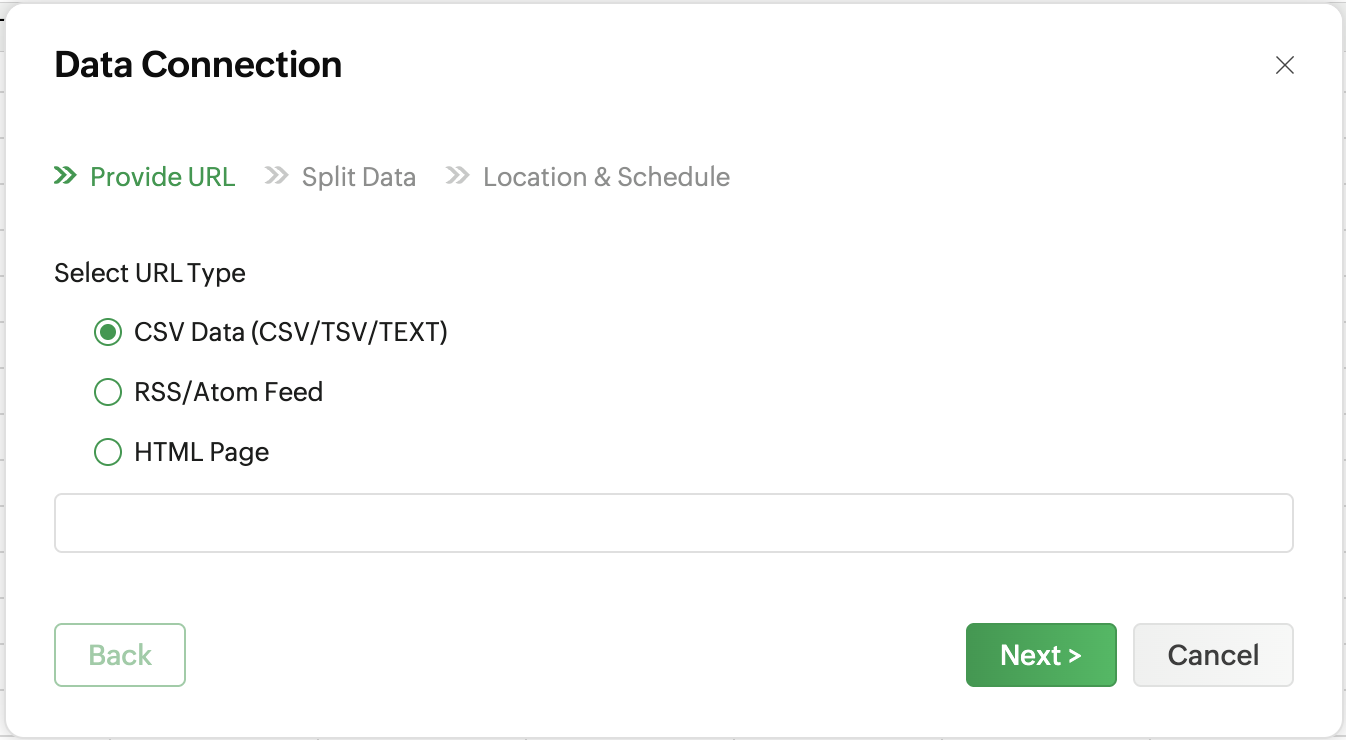Choose the RSS/Atom Feed radio option
The image size is (1346, 740).
107,392
